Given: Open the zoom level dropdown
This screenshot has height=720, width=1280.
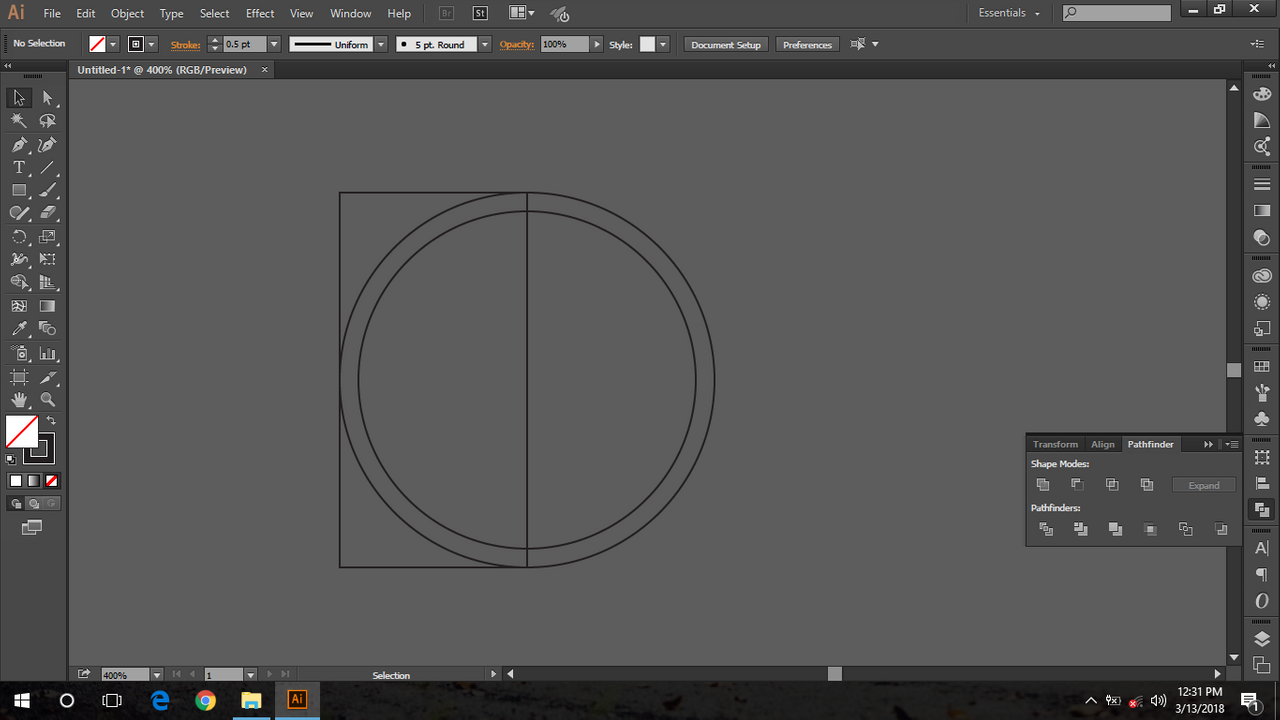Looking at the screenshot, I should click(157, 675).
